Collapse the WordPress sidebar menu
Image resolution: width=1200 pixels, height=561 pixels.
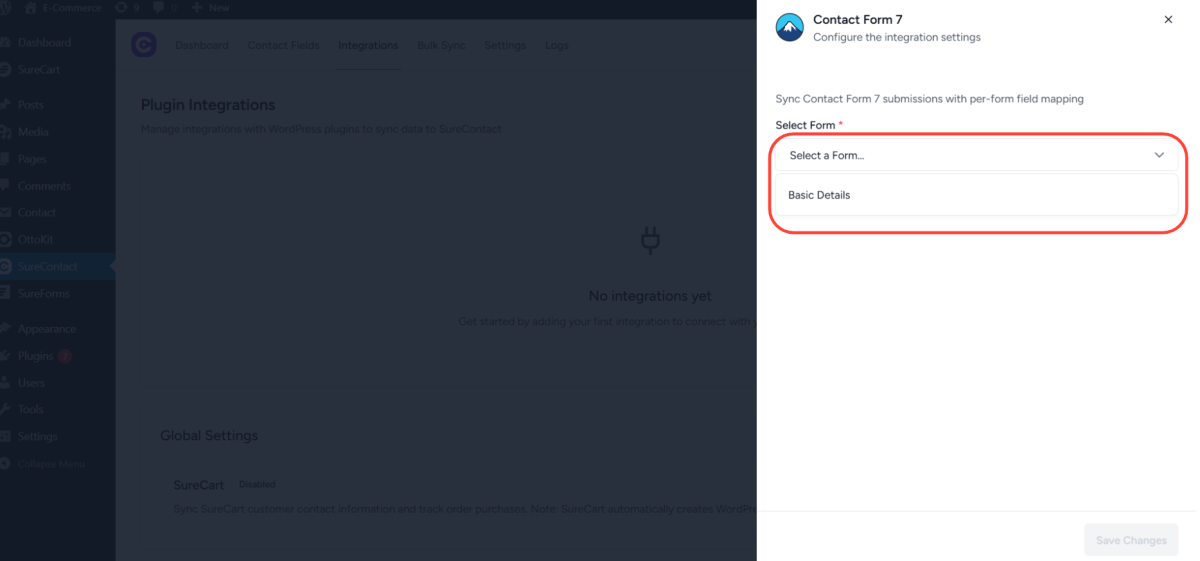click(50, 464)
